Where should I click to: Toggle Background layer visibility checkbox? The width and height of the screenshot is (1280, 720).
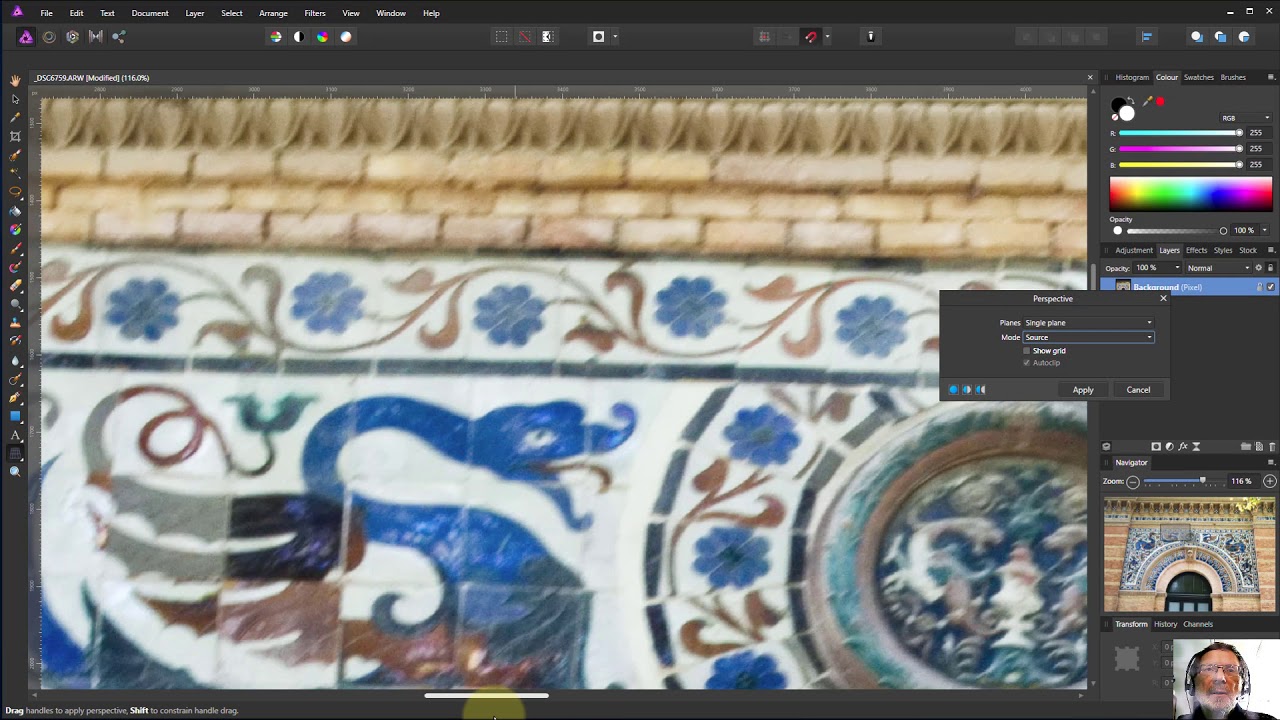(1271, 287)
